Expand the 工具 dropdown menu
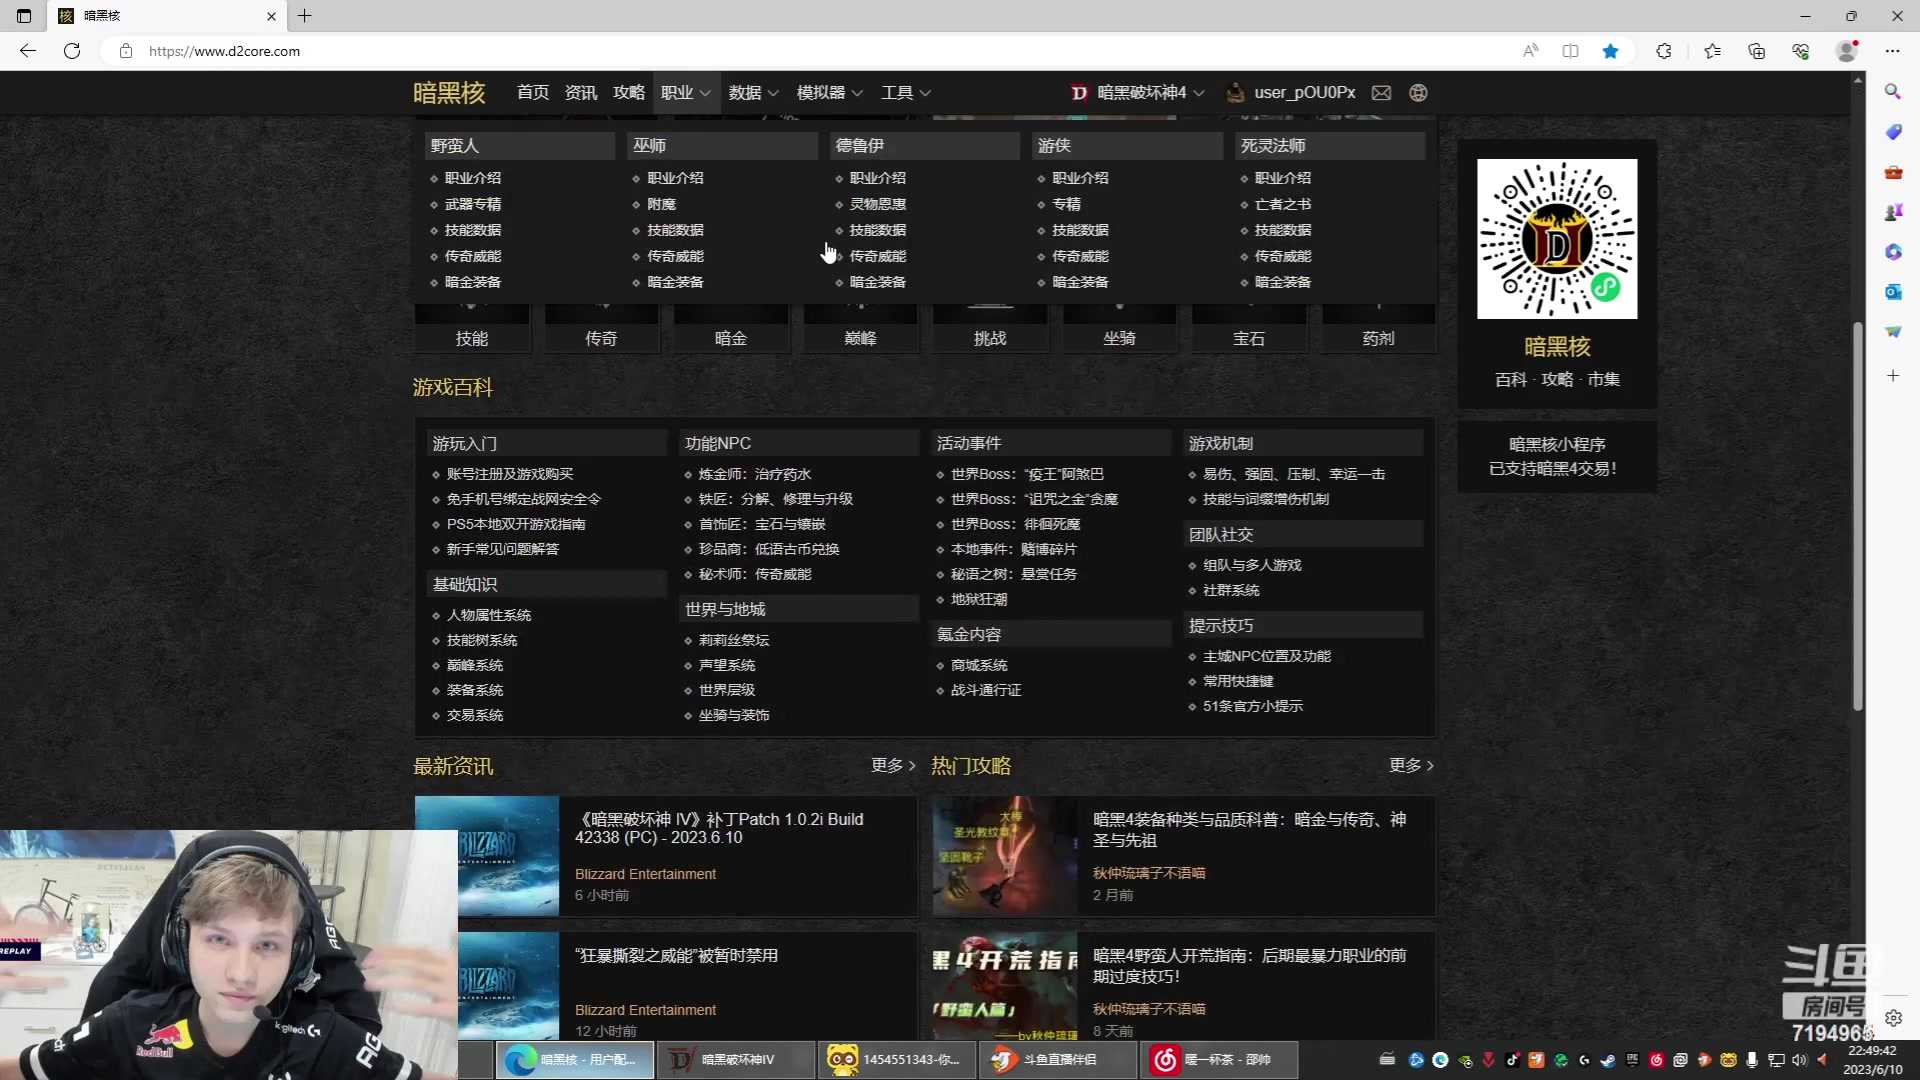 [x=905, y=93]
